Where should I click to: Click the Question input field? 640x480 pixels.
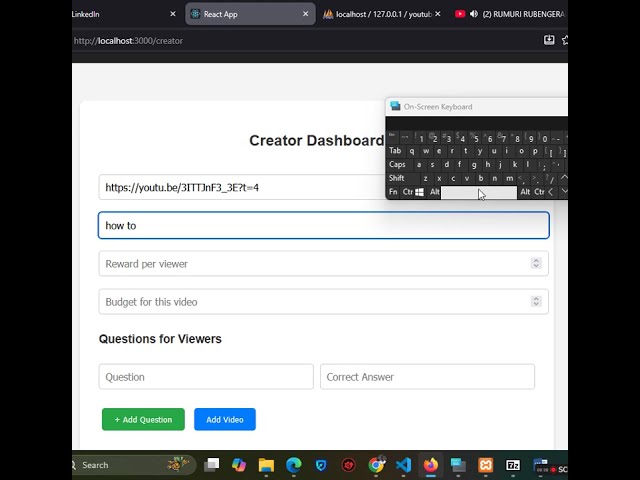pos(206,377)
